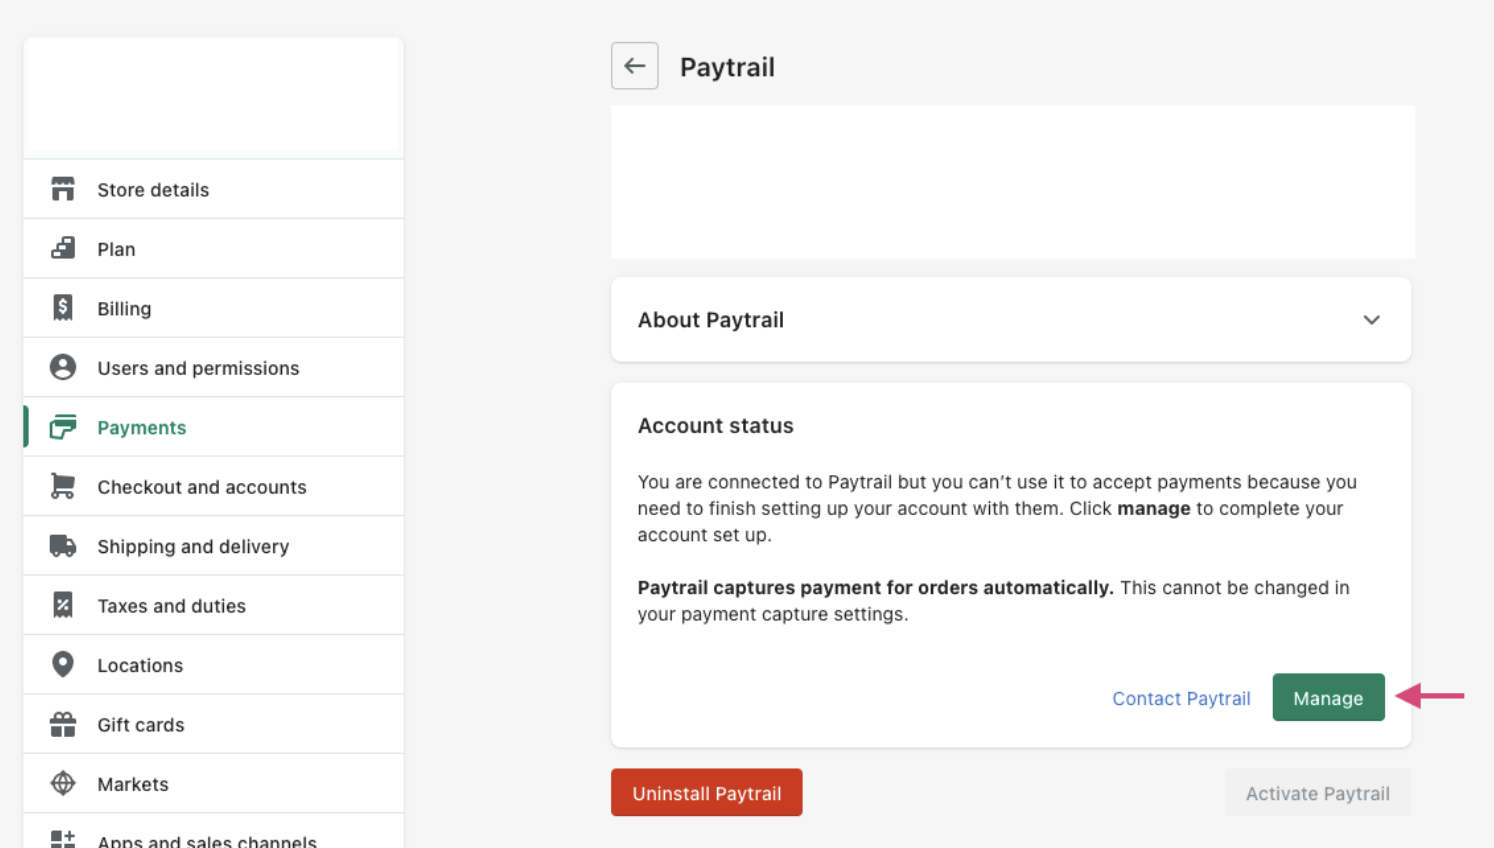The height and width of the screenshot is (848, 1494).
Task: Click the Markets globe icon
Action: [63, 783]
